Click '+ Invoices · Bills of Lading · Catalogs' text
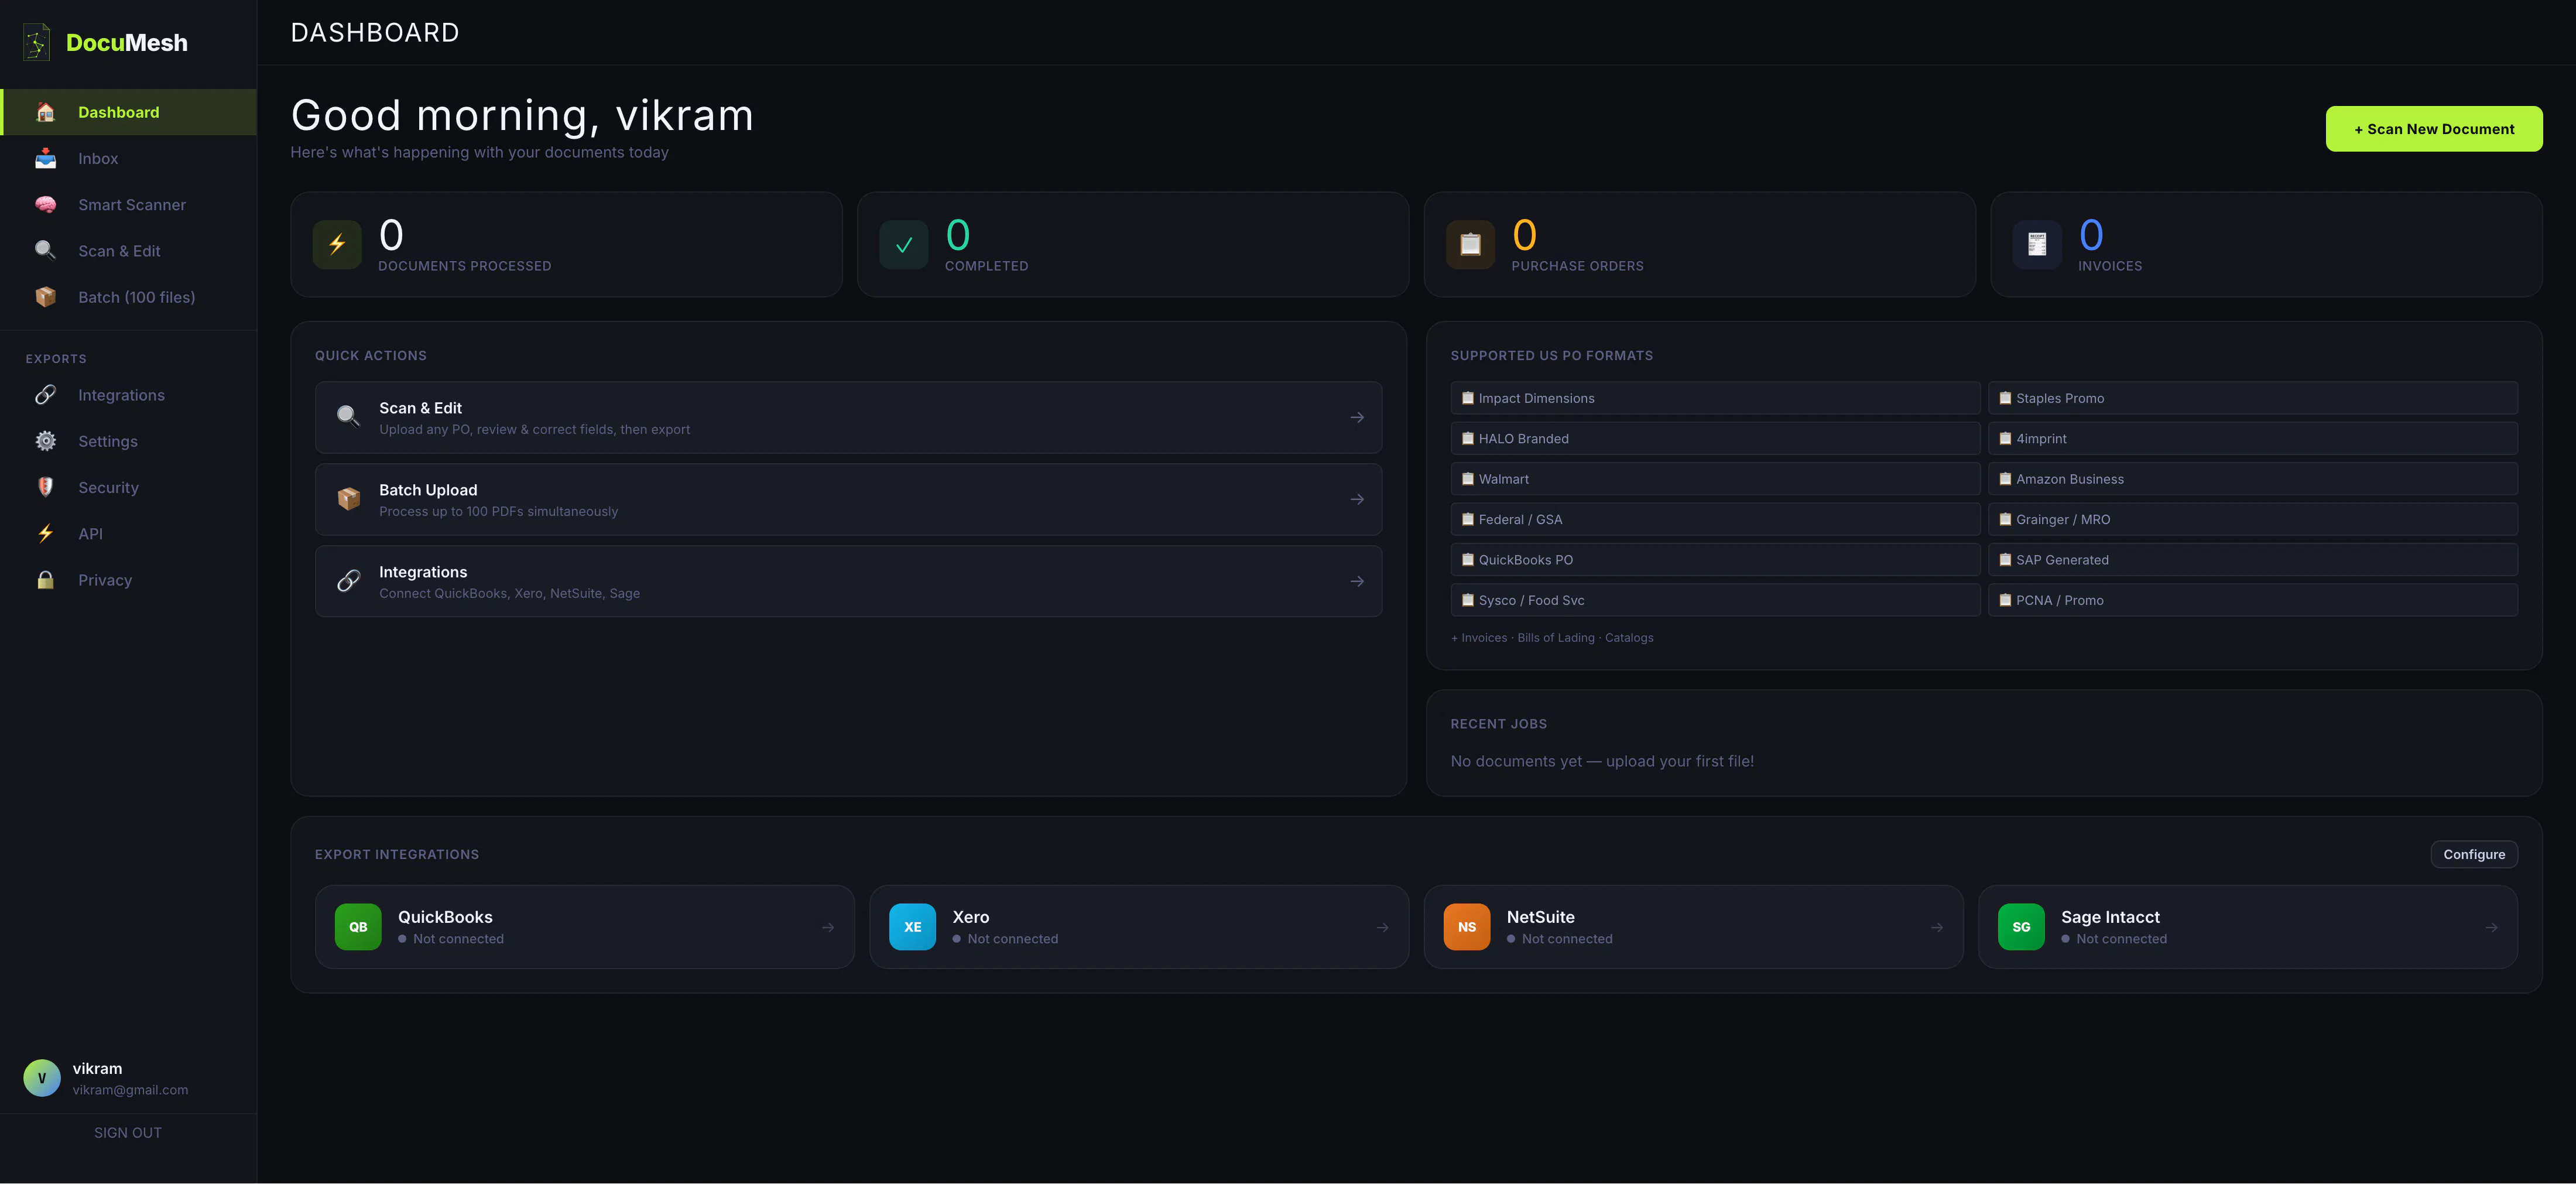Viewport: 2576px width, 1184px height. (x=1552, y=638)
